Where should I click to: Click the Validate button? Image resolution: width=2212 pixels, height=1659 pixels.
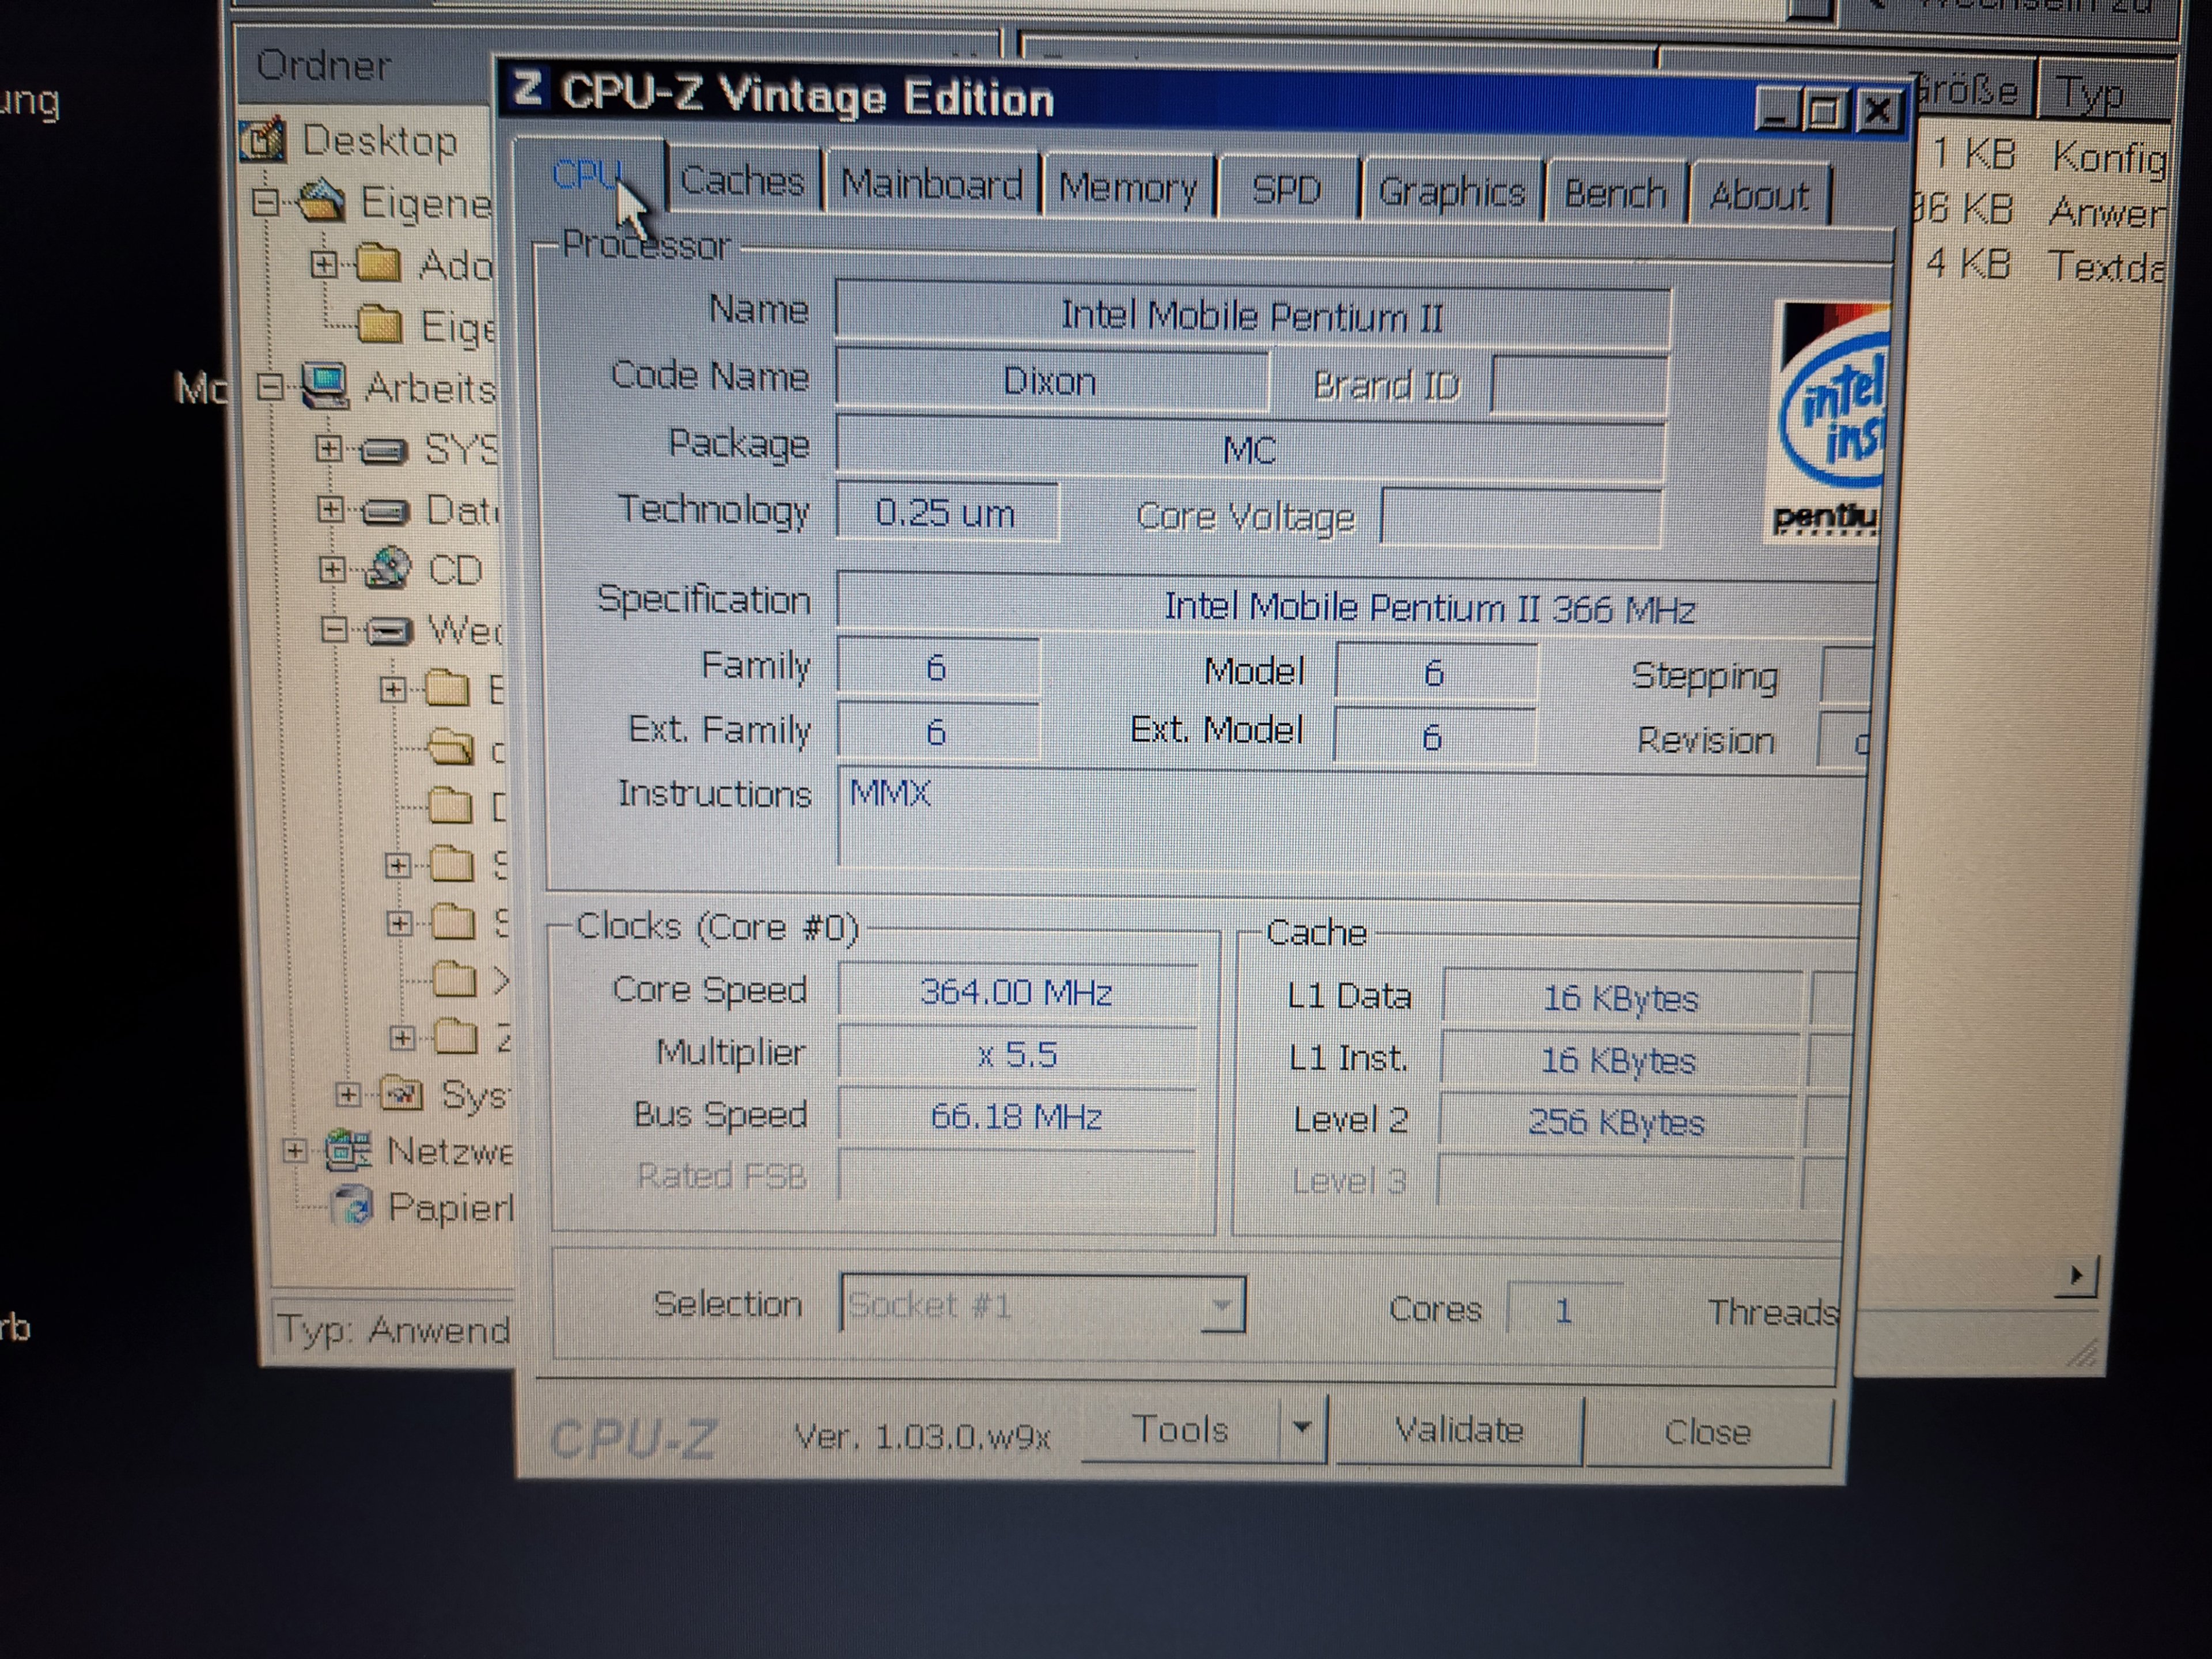click(x=1459, y=1430)
